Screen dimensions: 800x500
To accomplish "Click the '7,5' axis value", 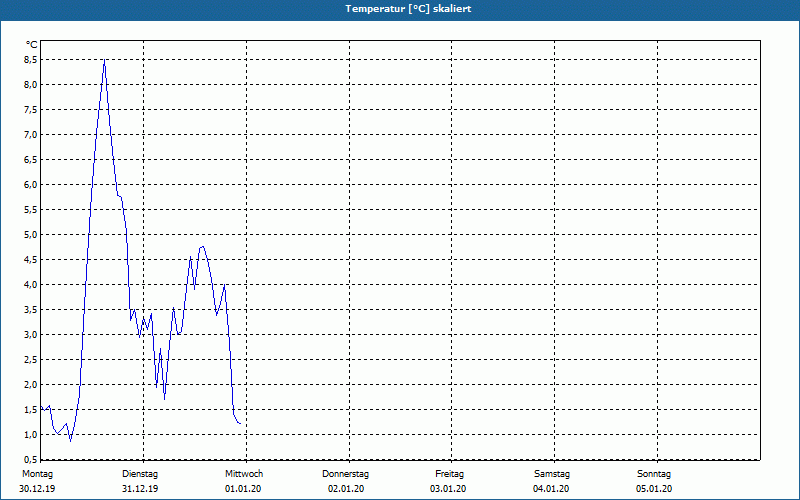I will pyautogui.click(x=31, y=110).
